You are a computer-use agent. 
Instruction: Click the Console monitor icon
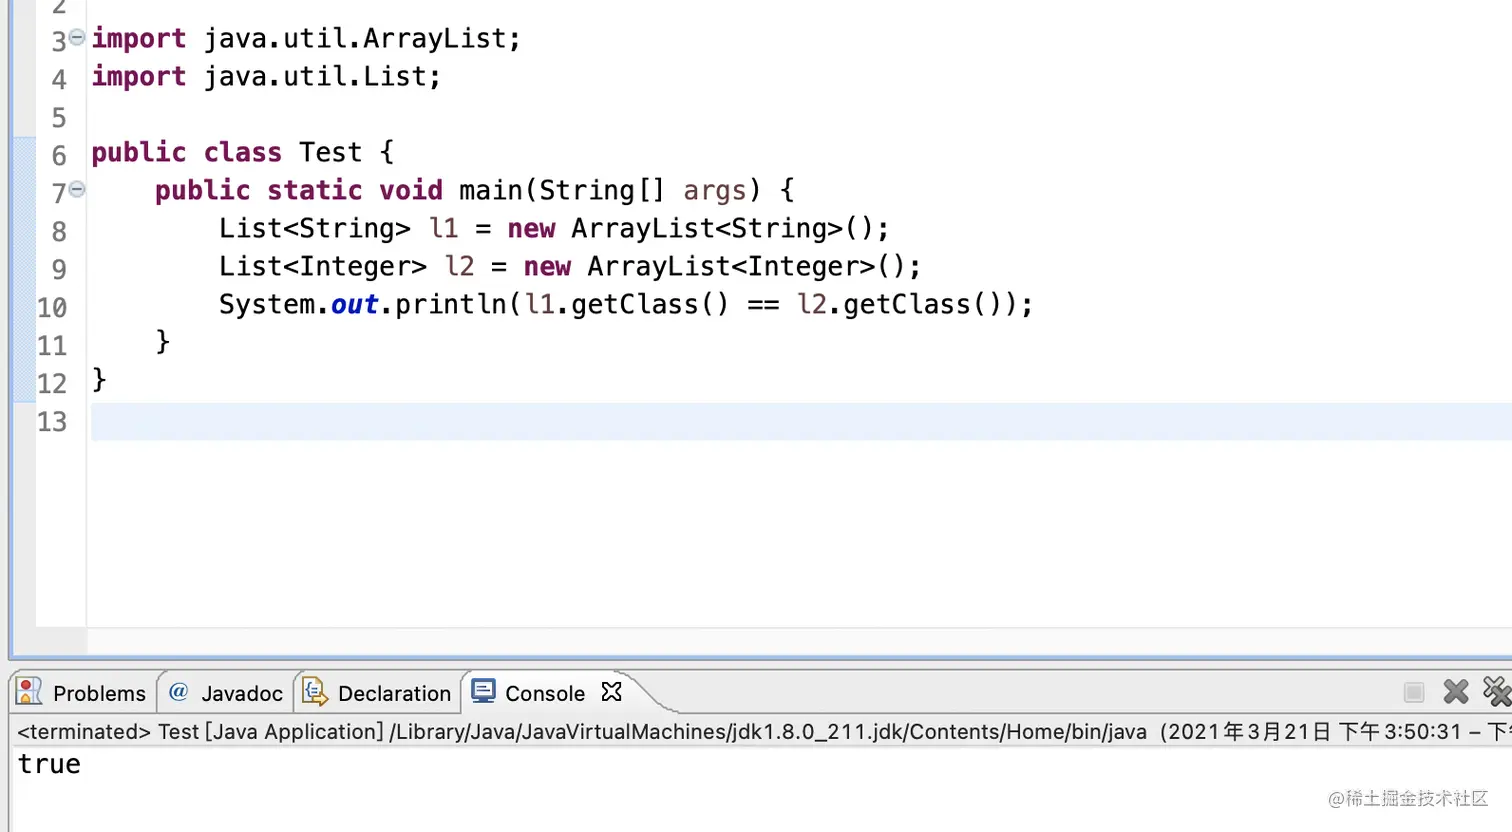point(483,690)
